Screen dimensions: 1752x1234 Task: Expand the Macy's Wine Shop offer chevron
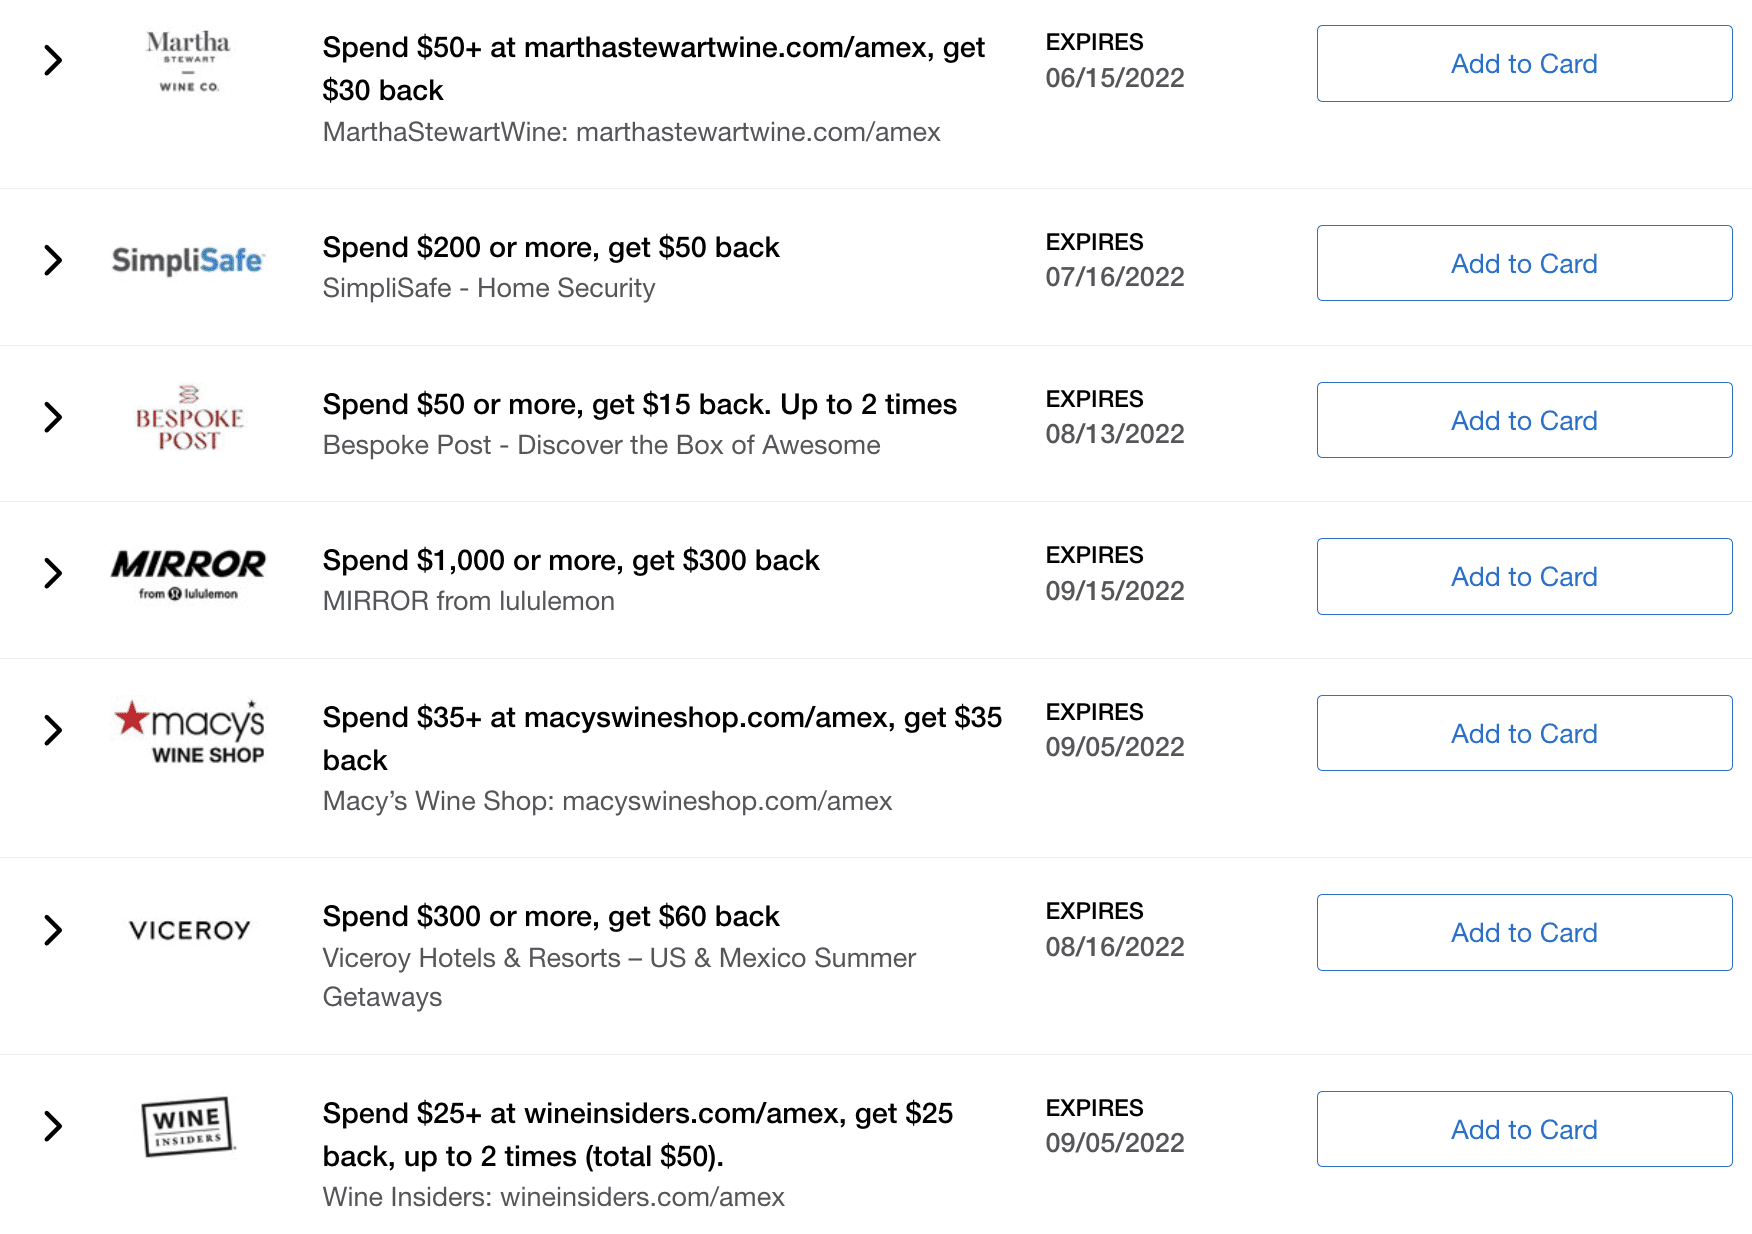coord(54,730)
